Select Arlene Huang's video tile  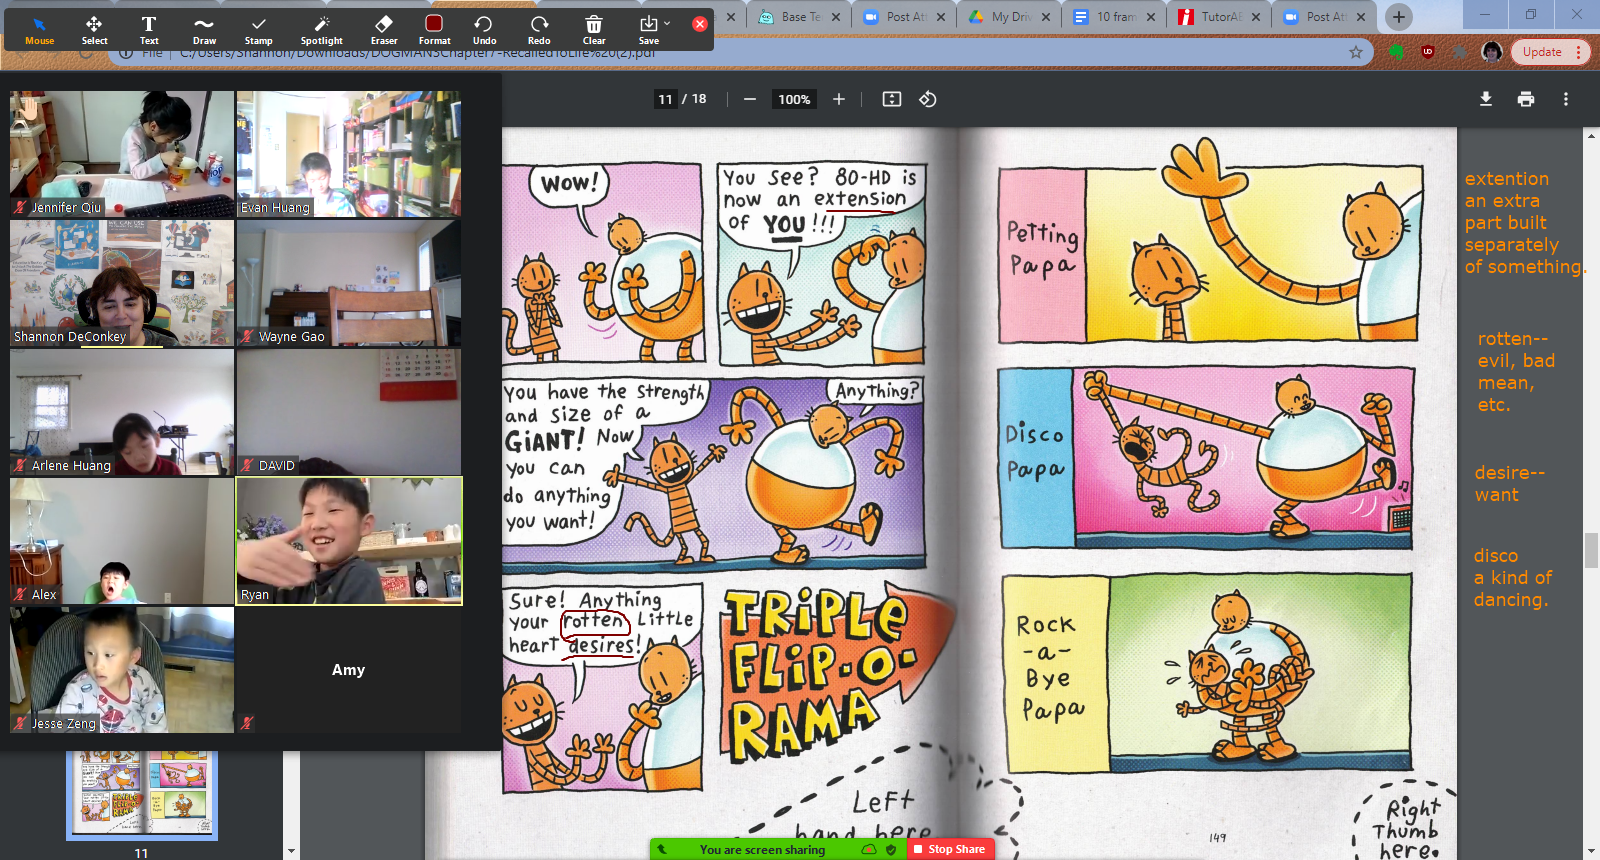122,412
